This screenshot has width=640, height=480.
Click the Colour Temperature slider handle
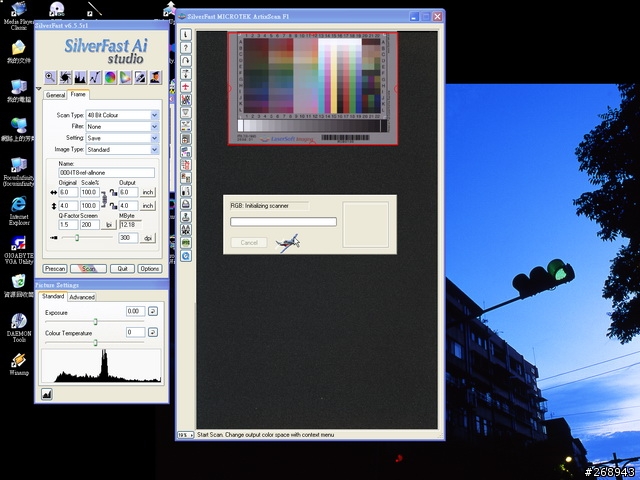[x=96, y=342]
